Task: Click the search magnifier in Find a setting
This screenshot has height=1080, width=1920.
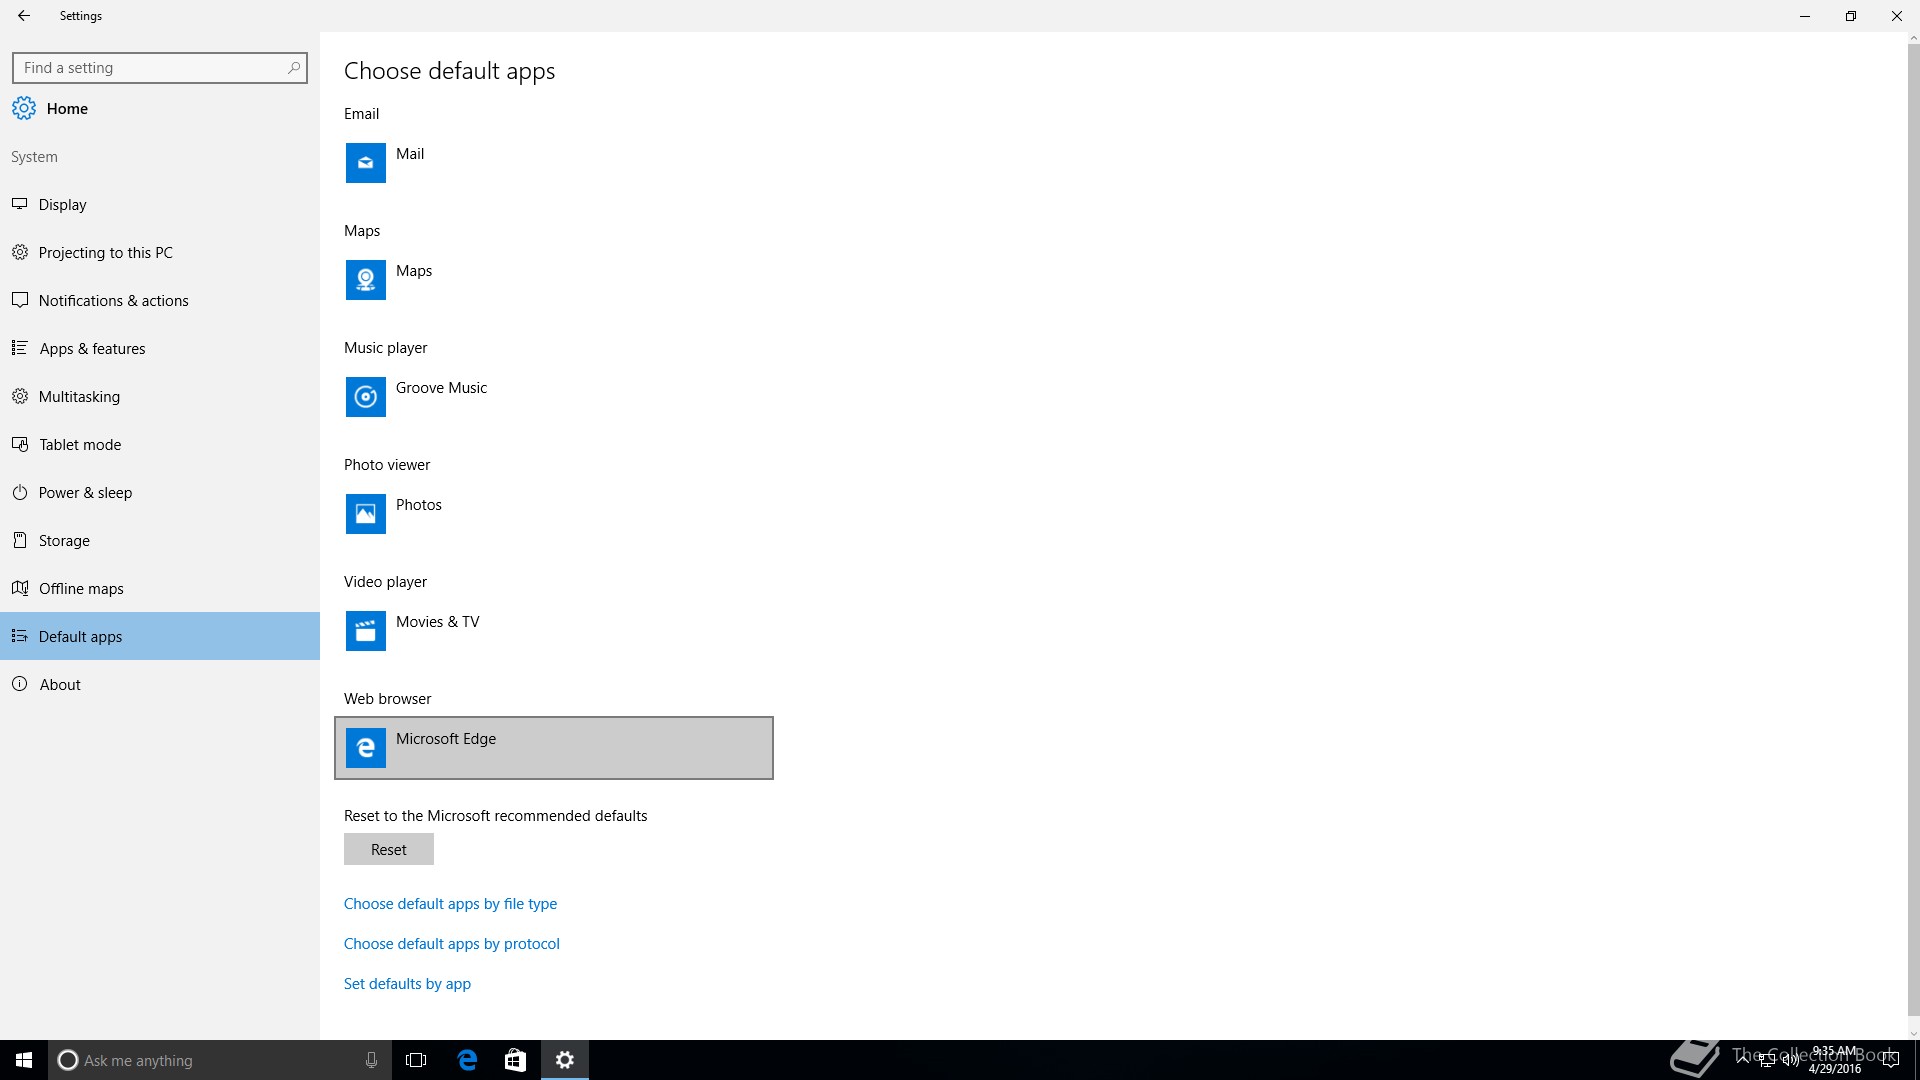Action: [293, 68]
